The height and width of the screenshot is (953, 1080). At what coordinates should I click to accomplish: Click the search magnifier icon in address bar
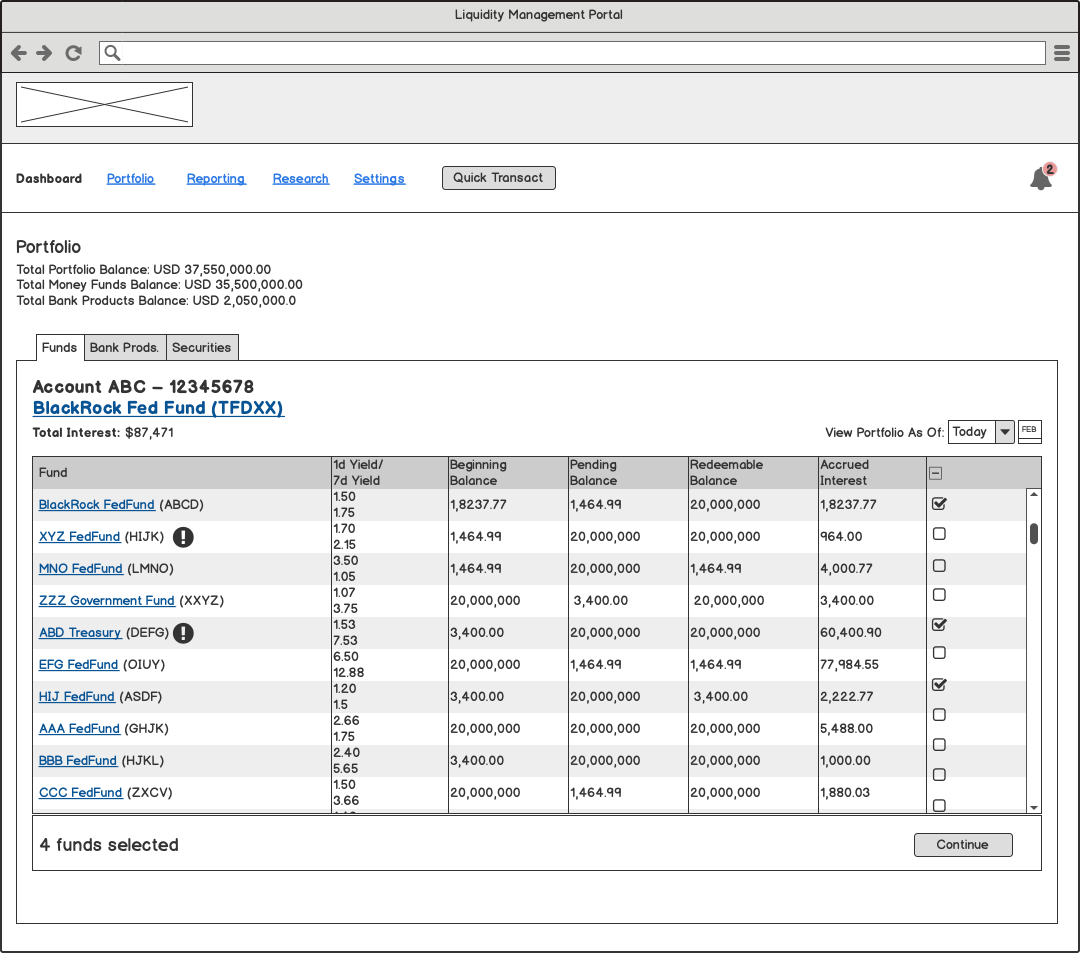pyautogui.click(x=112, y=53)
